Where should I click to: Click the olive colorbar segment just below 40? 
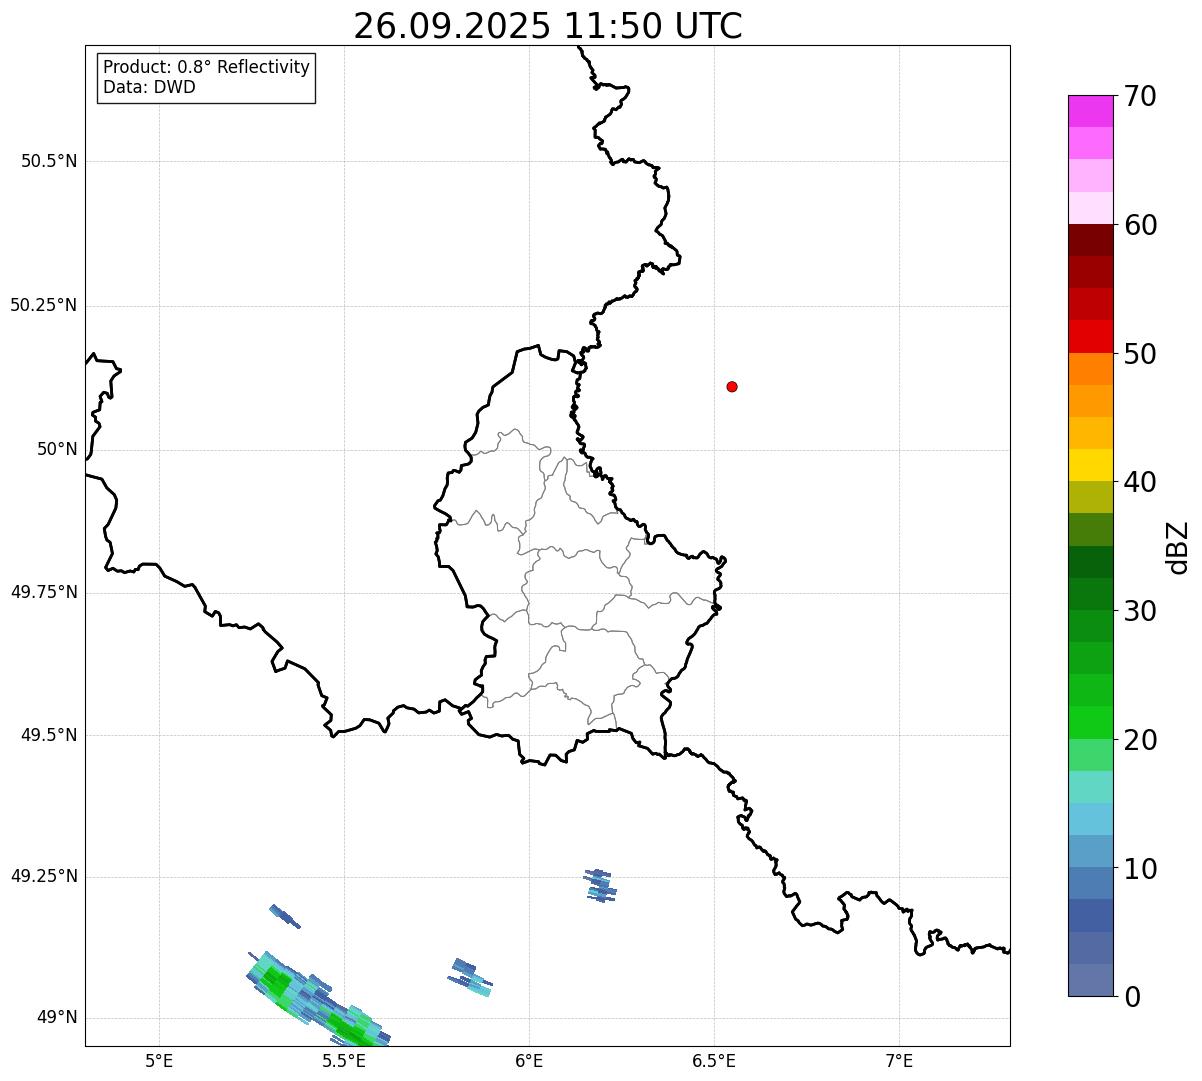tap(1090, 497)
